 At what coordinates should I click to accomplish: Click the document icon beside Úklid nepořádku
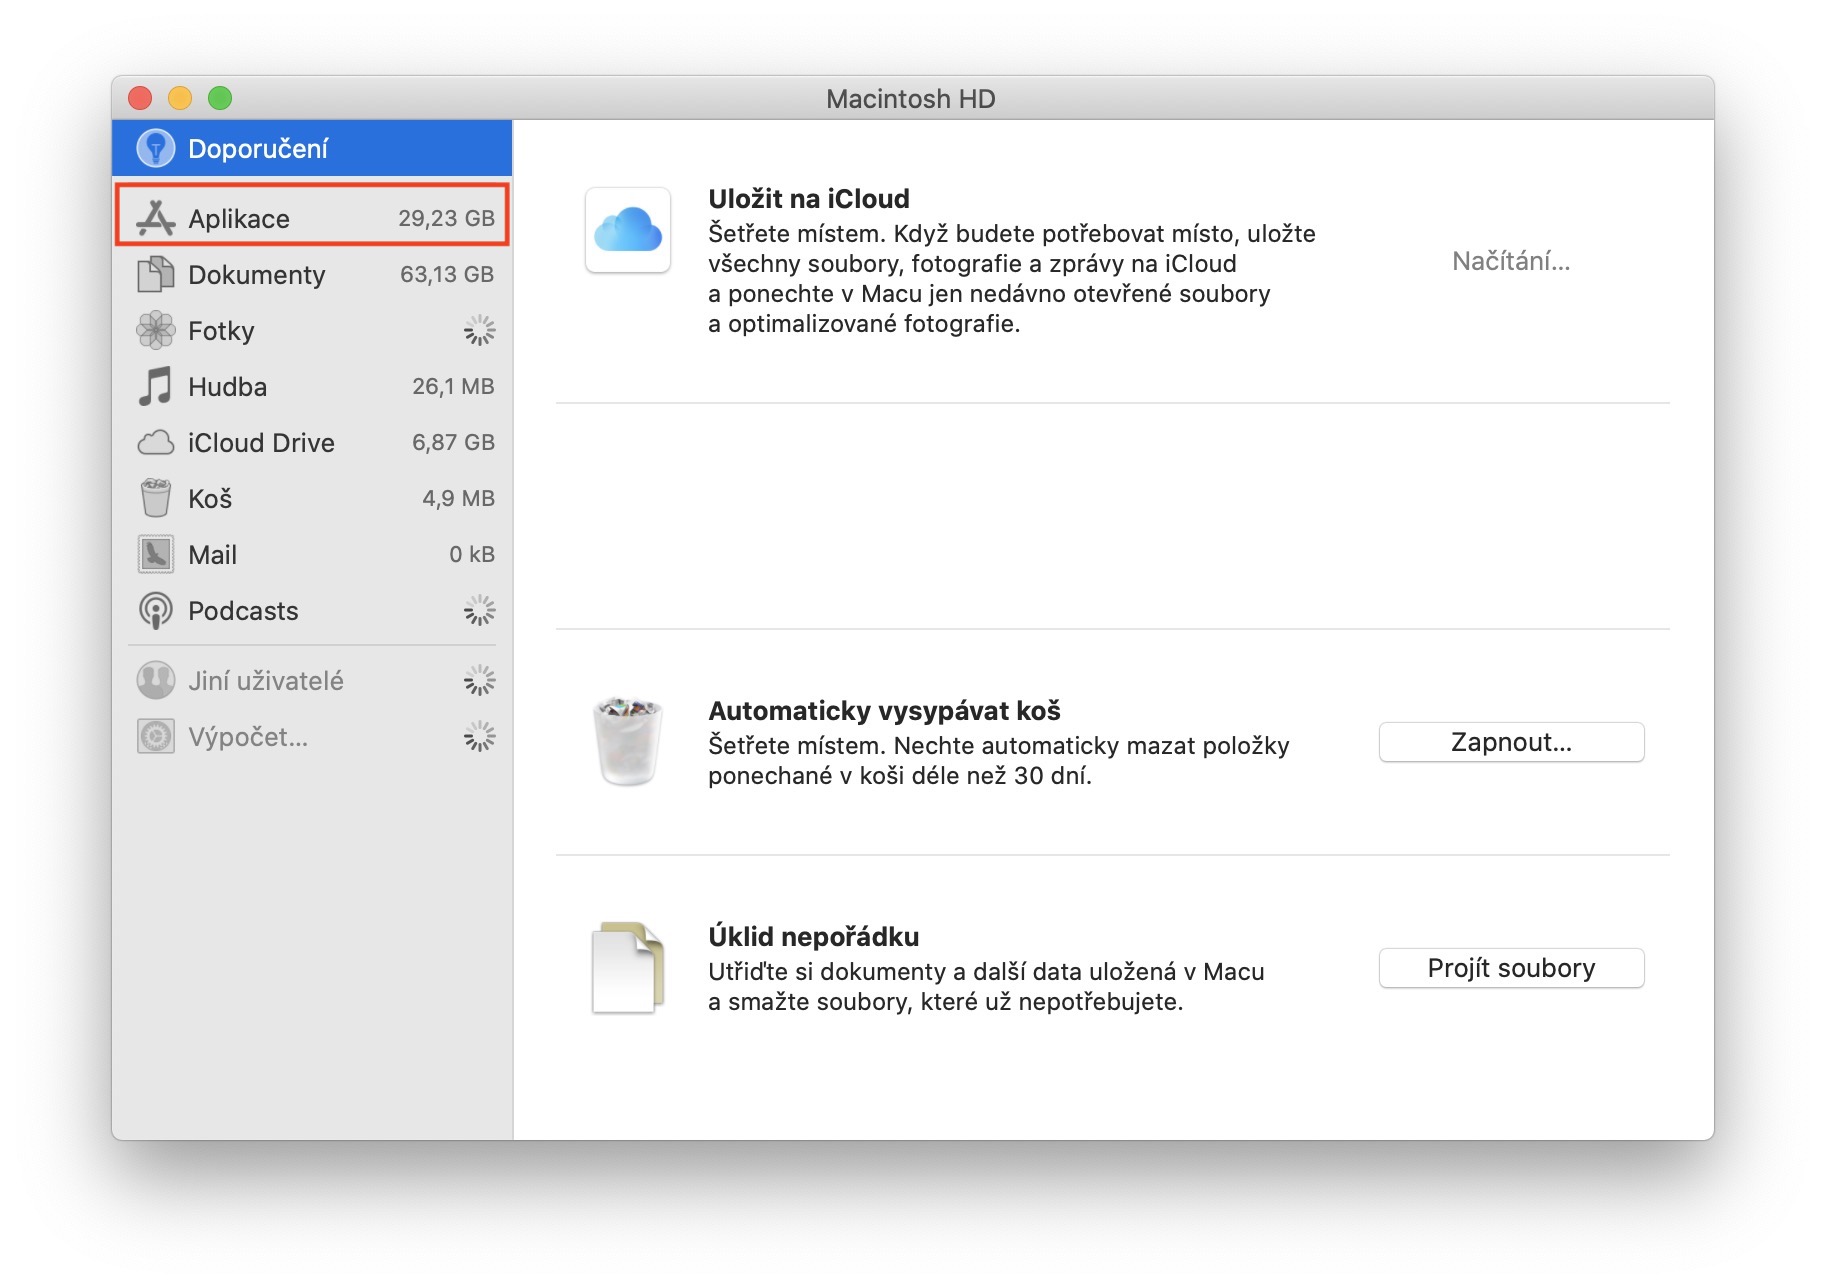click(x=627, y=967)
